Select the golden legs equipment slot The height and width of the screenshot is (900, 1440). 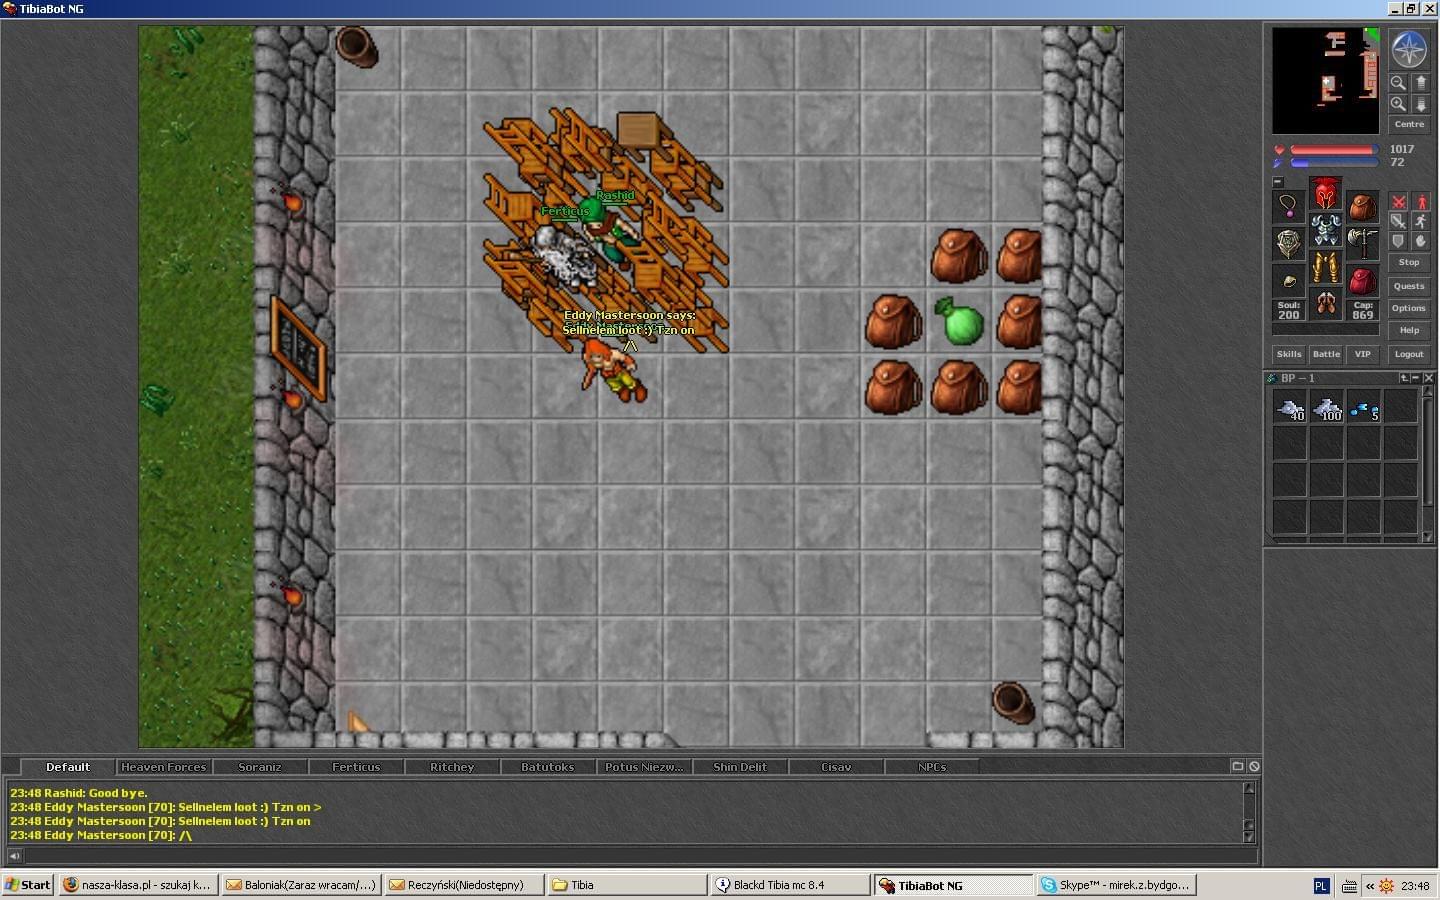pyautogui.click(x=1326, y=267)
